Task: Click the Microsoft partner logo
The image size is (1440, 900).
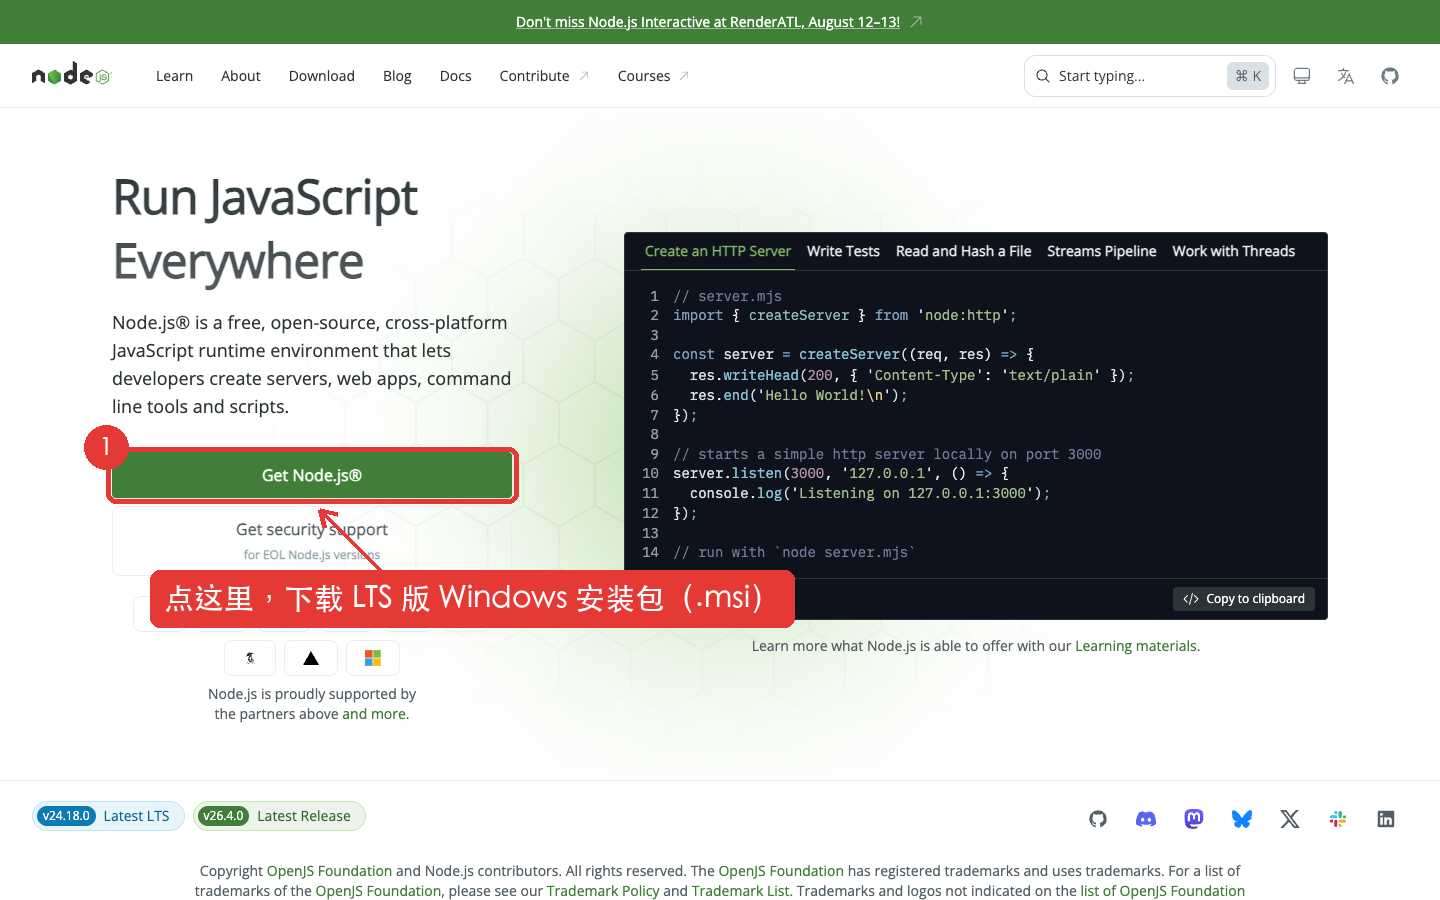Action: [373, 658]
